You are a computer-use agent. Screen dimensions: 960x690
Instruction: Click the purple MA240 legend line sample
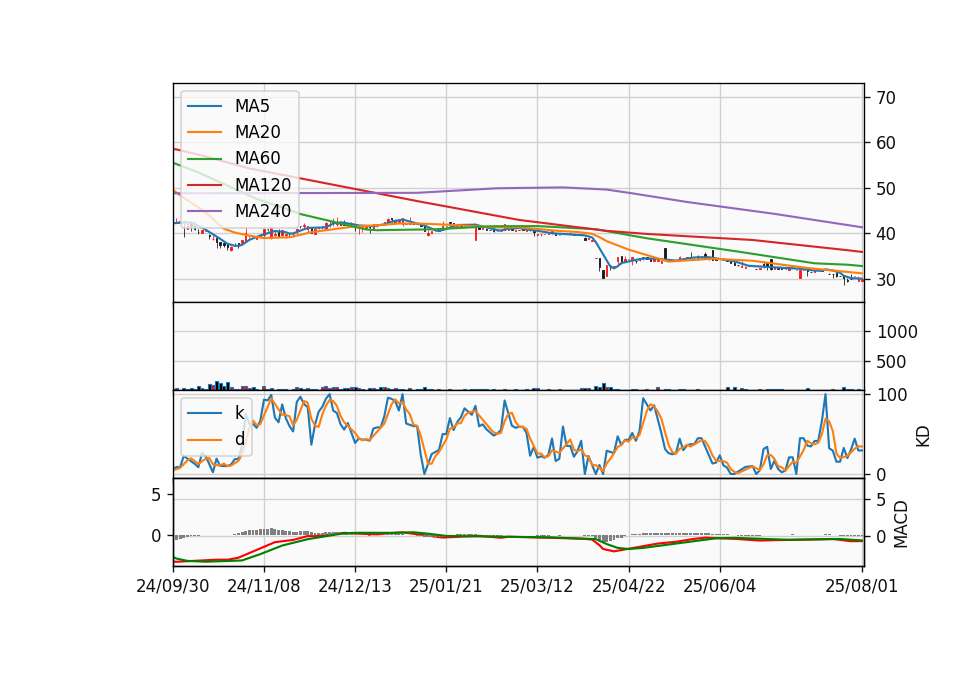point(204,211)
